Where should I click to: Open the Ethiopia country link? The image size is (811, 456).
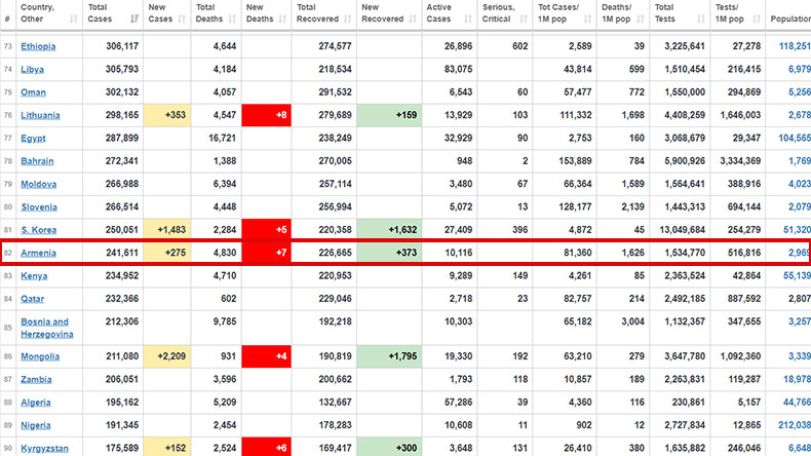38,47
